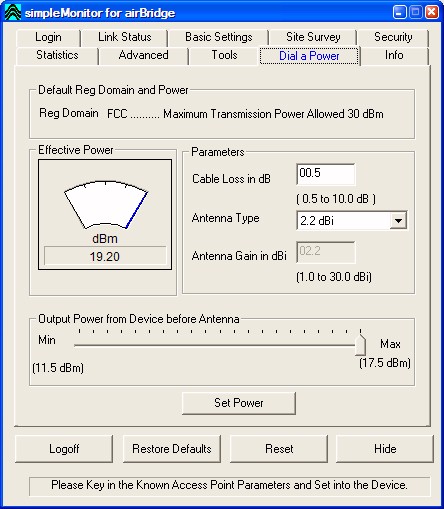444x509 pixels.
Task: Click the (1.0 to 30.0 dBi) range hint
Action: (x=334, y=277)
